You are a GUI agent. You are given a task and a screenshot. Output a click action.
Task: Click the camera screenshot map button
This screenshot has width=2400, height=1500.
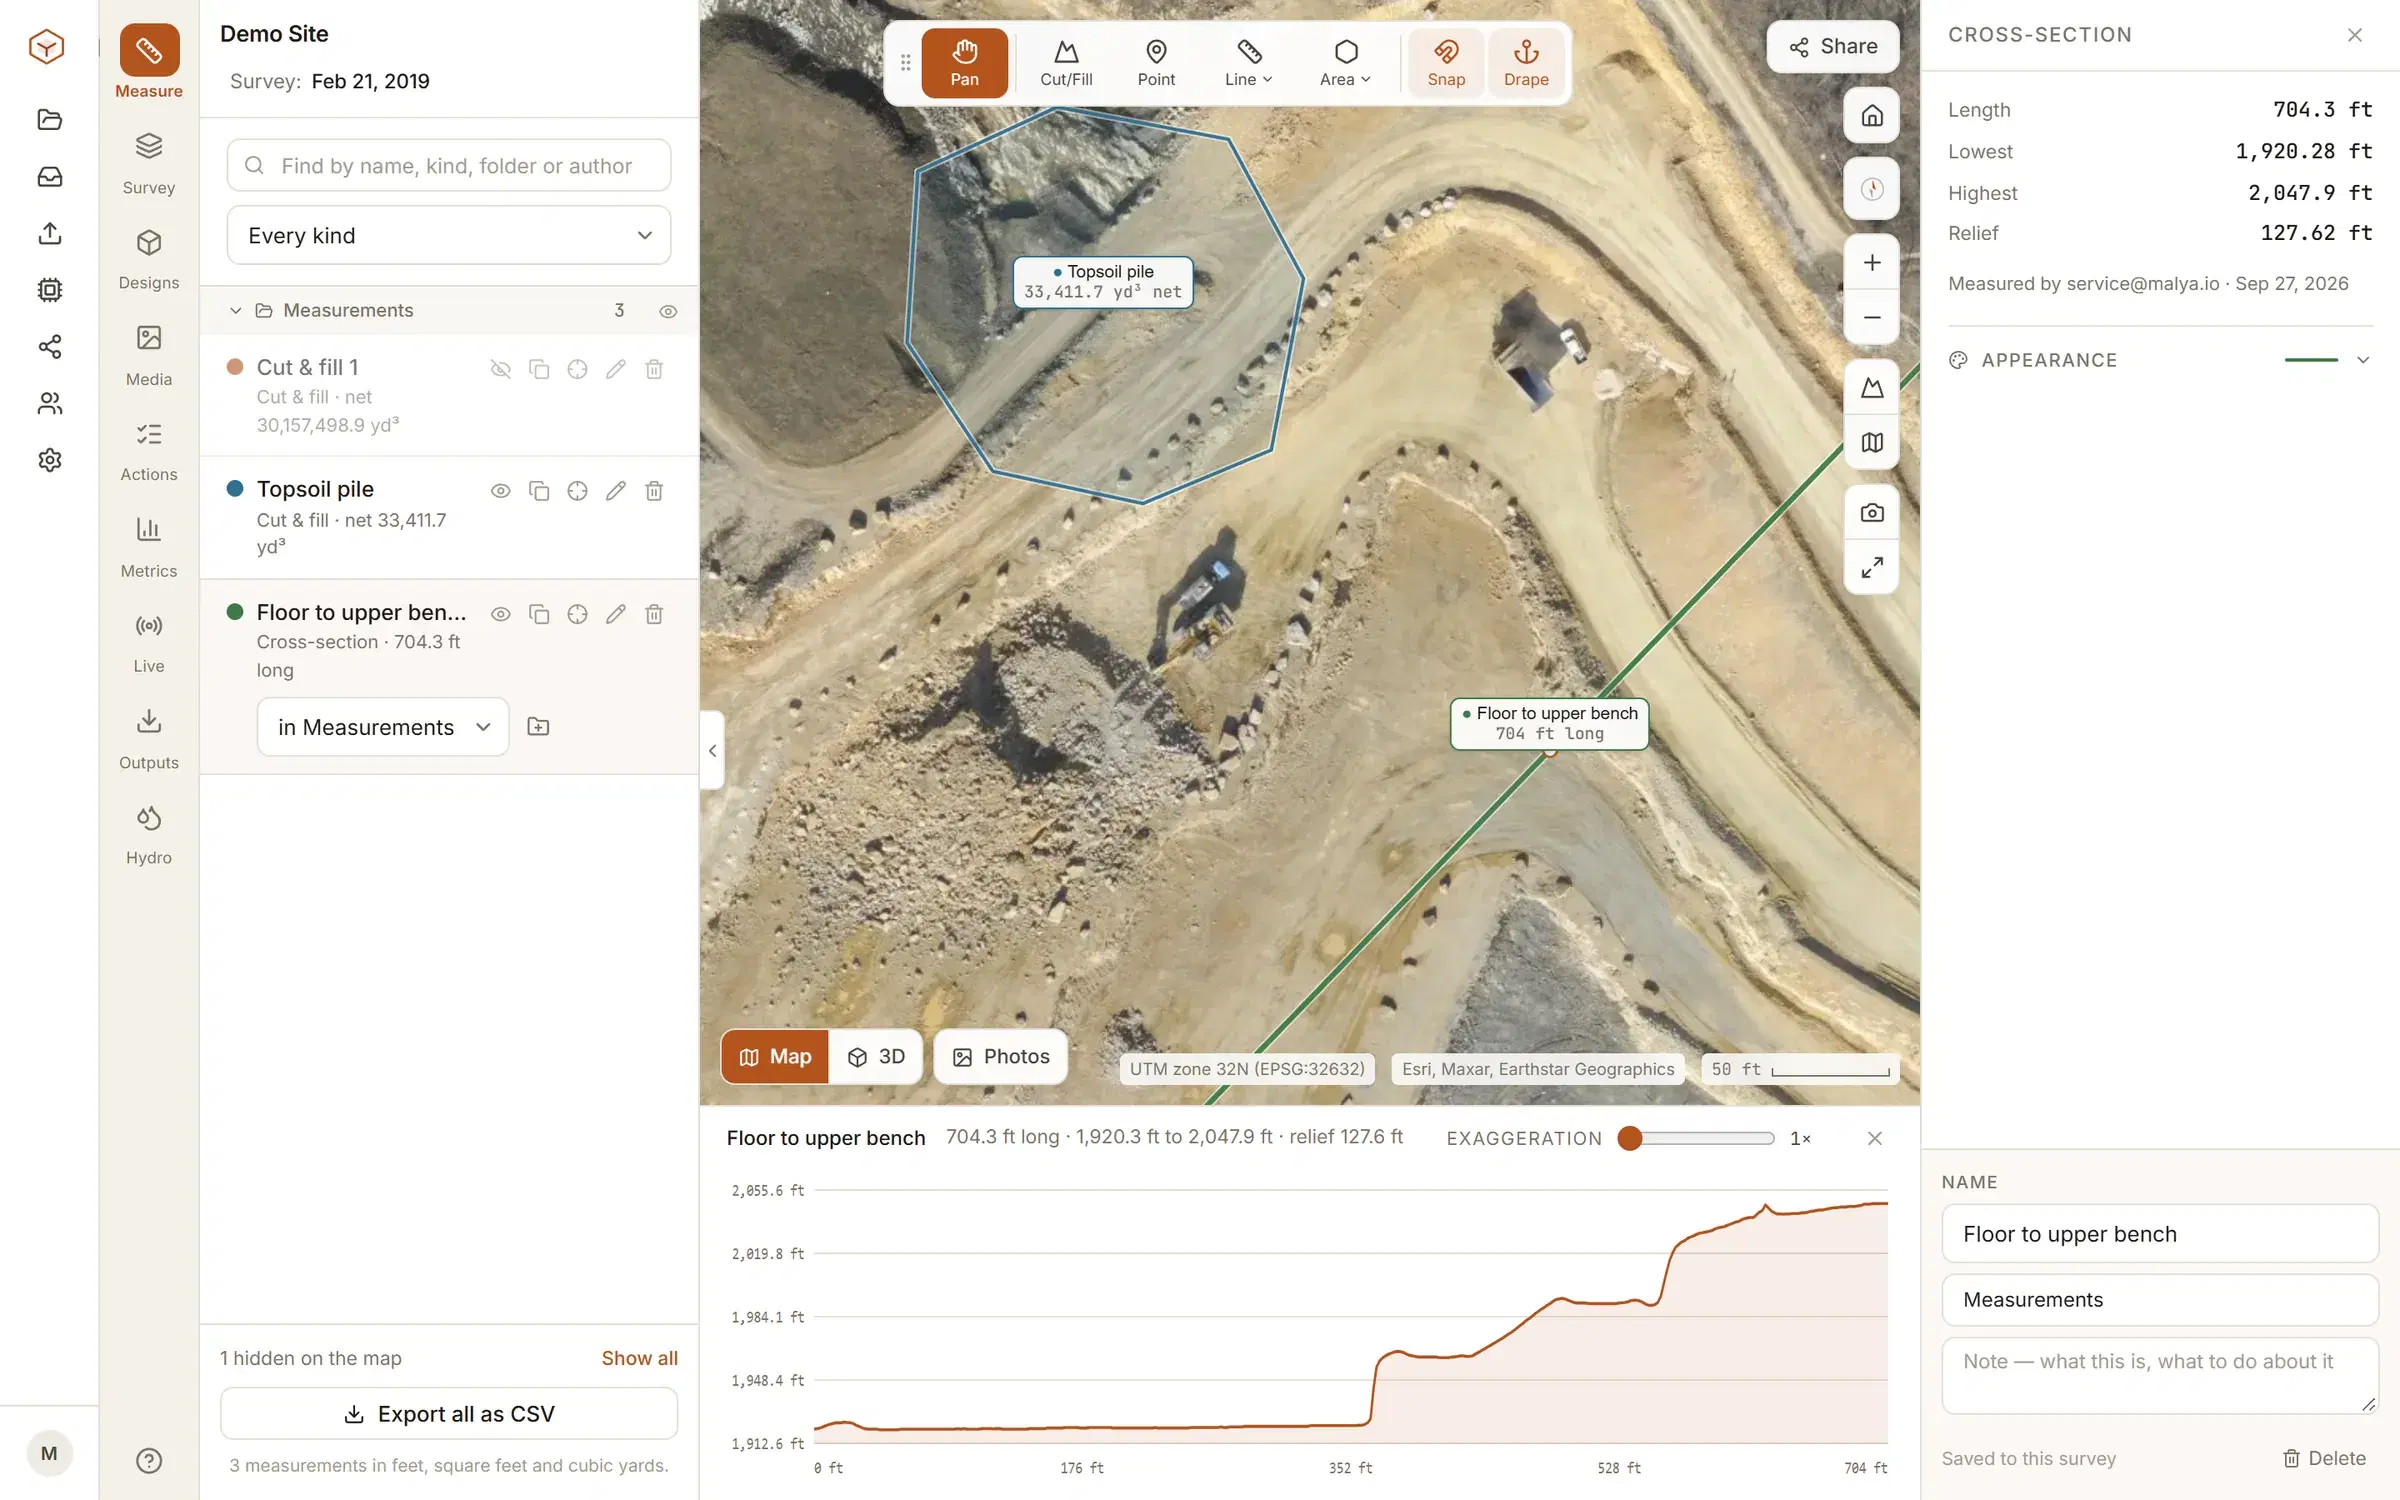coord(1872,513)
